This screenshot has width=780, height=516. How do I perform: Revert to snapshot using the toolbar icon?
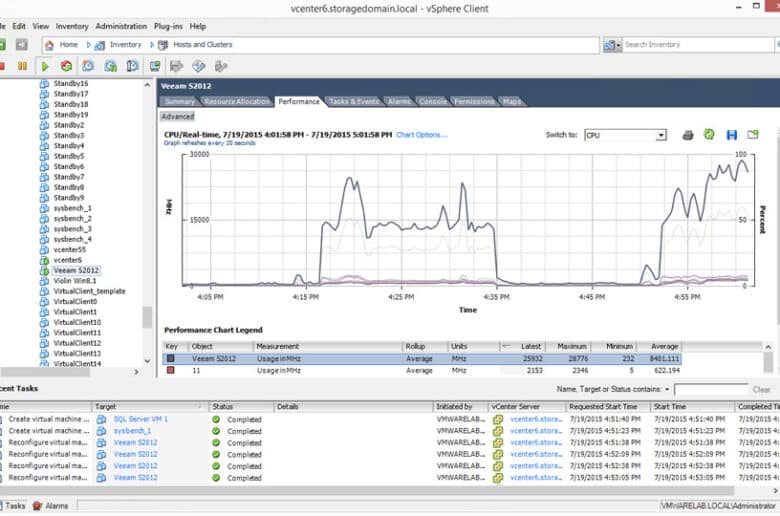[110, 66]
